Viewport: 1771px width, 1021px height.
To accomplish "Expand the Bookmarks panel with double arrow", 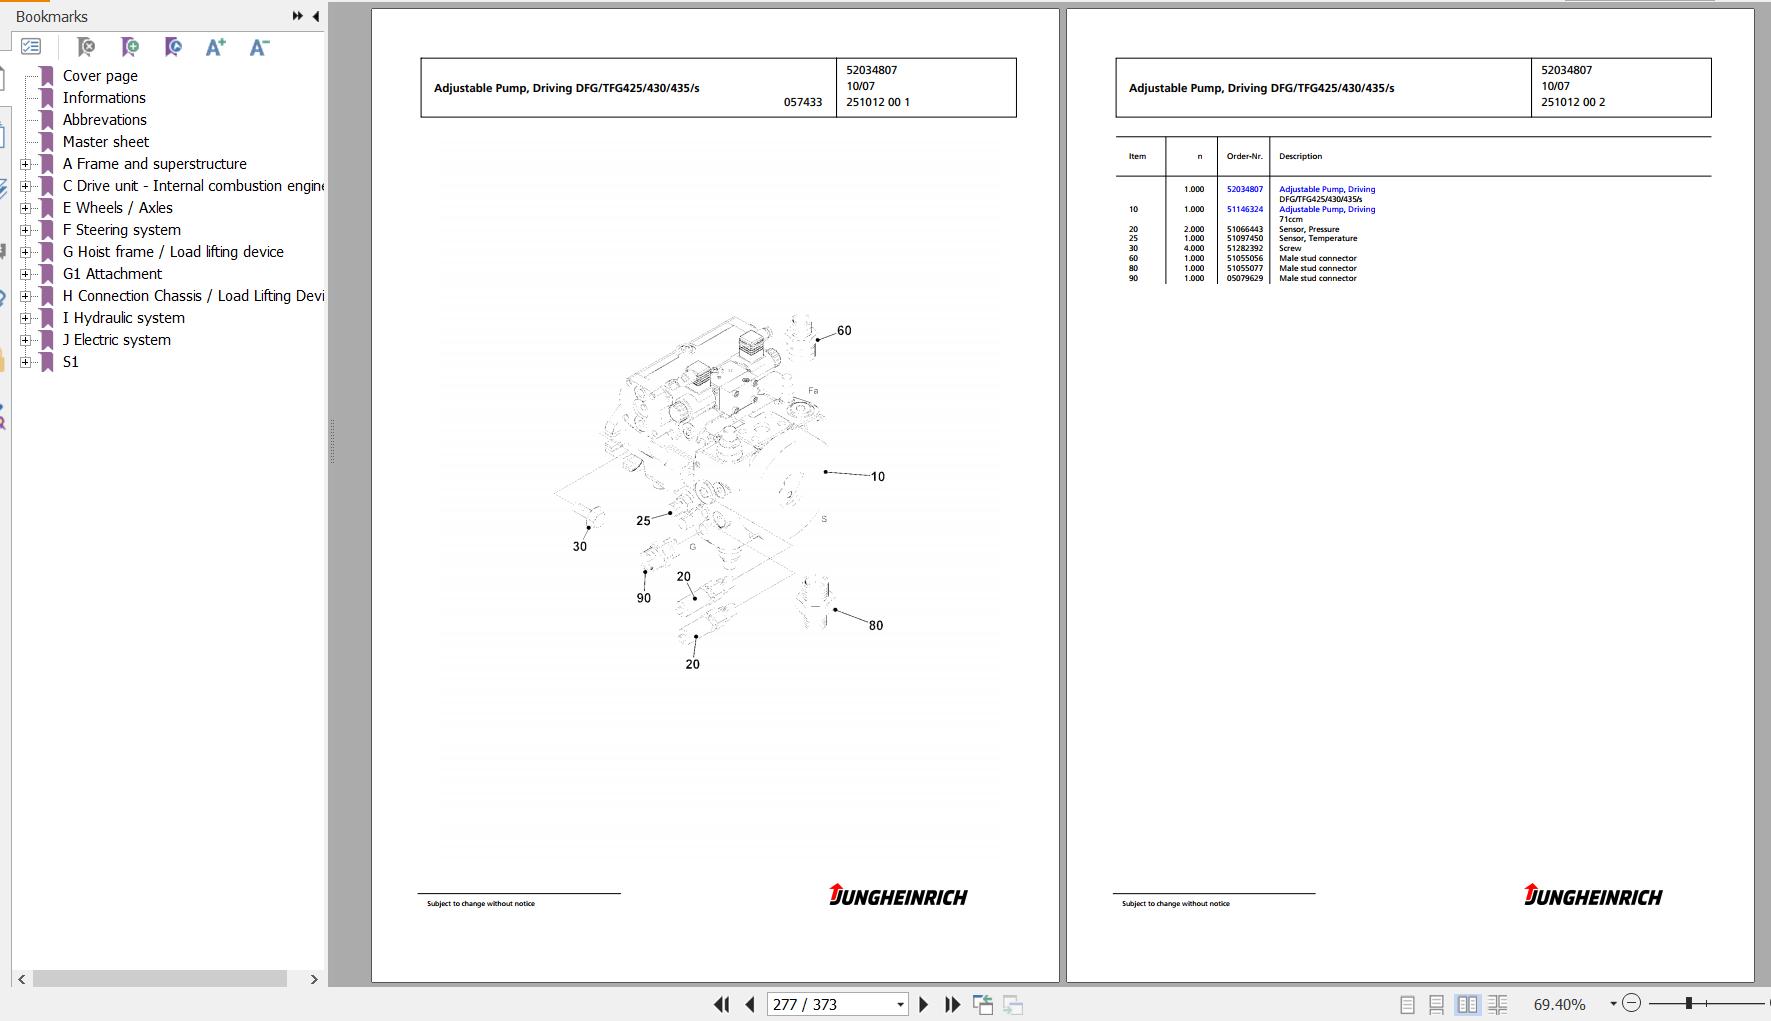I will click(297, 16).
